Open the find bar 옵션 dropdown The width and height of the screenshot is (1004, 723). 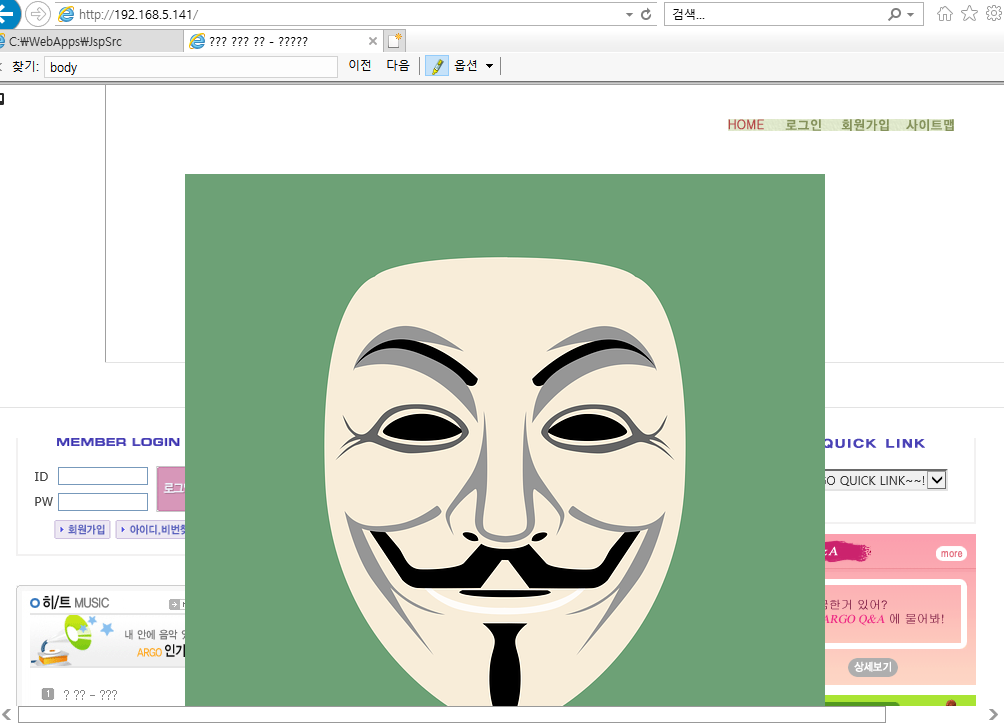point(473,66)
